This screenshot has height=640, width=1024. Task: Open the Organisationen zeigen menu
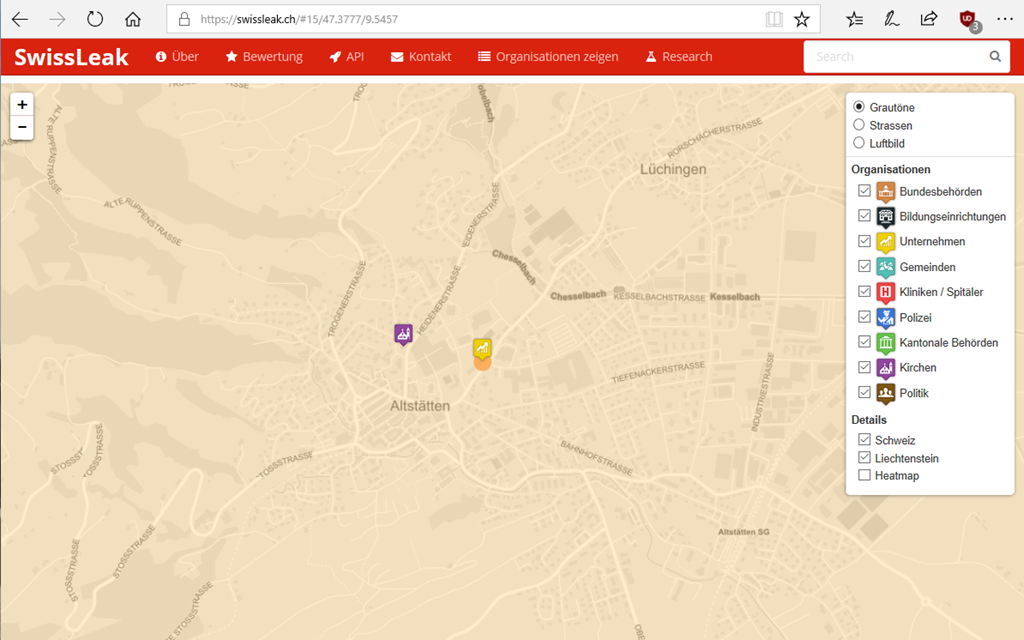pos(548,57)
